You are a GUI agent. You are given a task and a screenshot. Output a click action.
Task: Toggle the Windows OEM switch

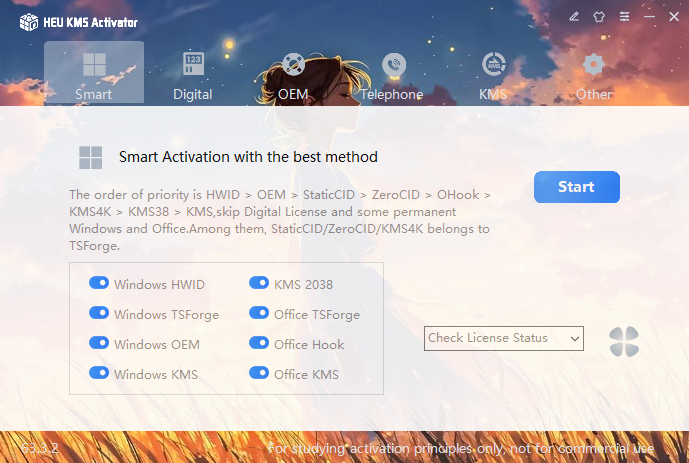coord(99,343)
